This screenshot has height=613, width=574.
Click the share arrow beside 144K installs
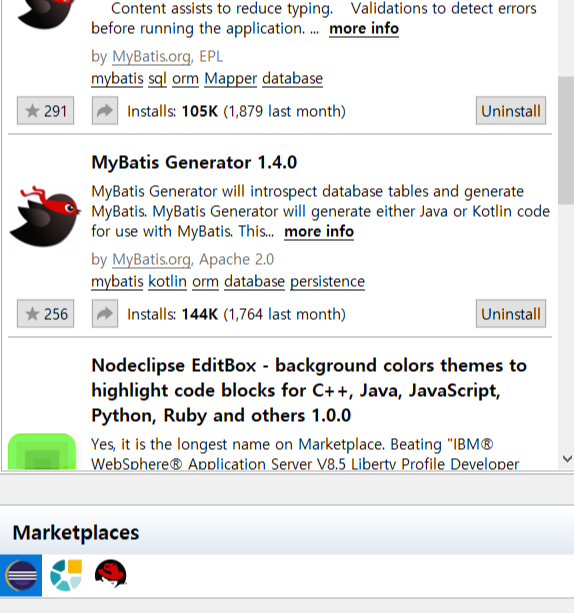[x=105, y=314]
